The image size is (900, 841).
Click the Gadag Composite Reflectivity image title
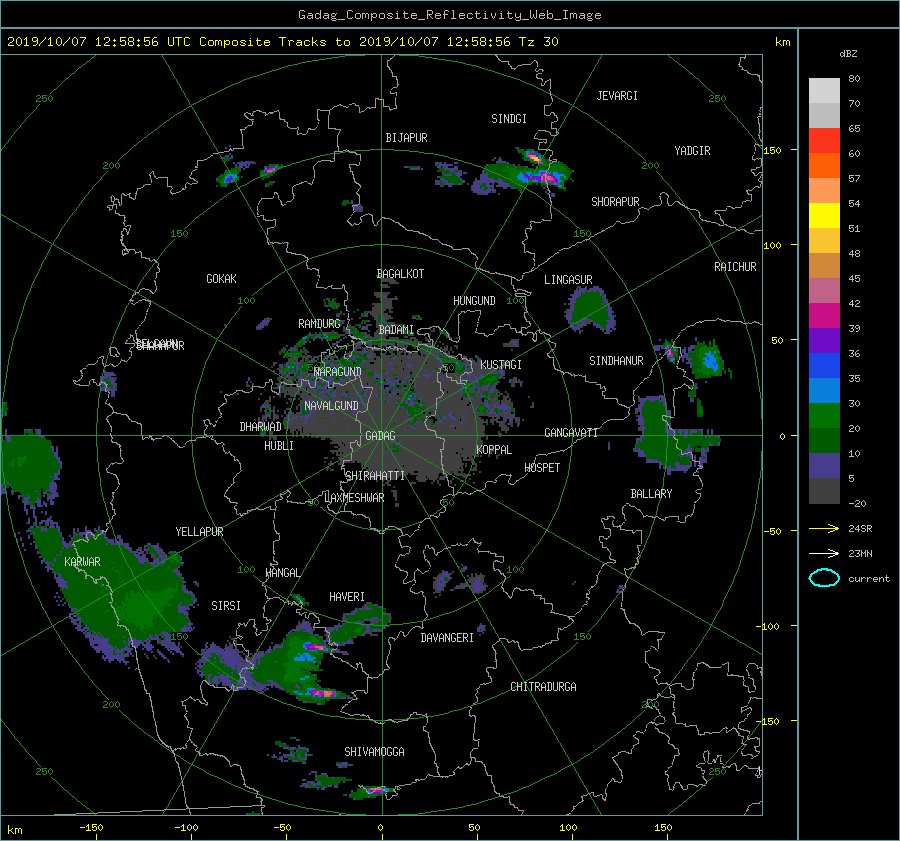click(x=449, y=15)
